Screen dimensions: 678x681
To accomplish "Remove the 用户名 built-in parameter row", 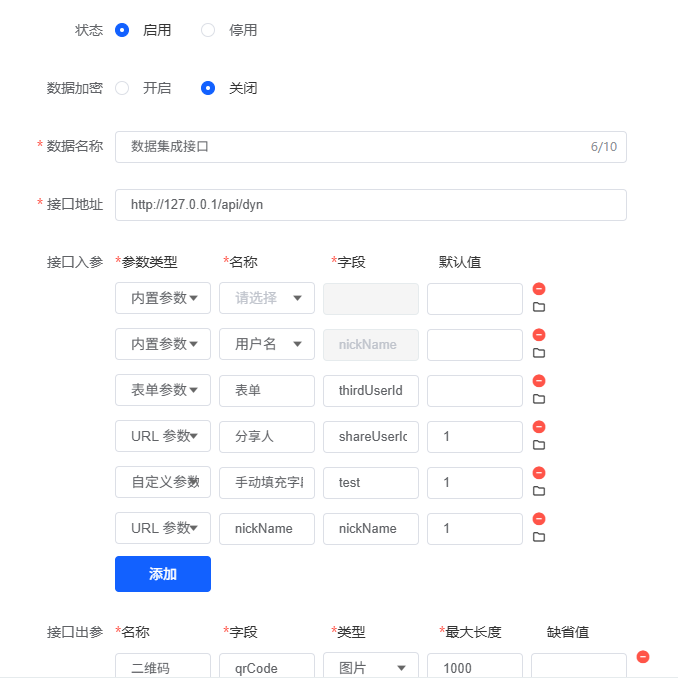I will coord(539,335).
